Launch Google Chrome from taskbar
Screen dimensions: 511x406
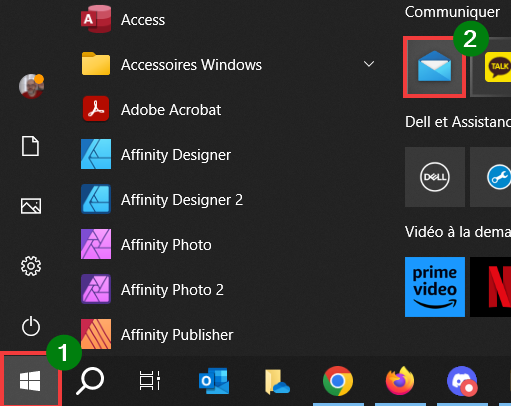(338, 381)
